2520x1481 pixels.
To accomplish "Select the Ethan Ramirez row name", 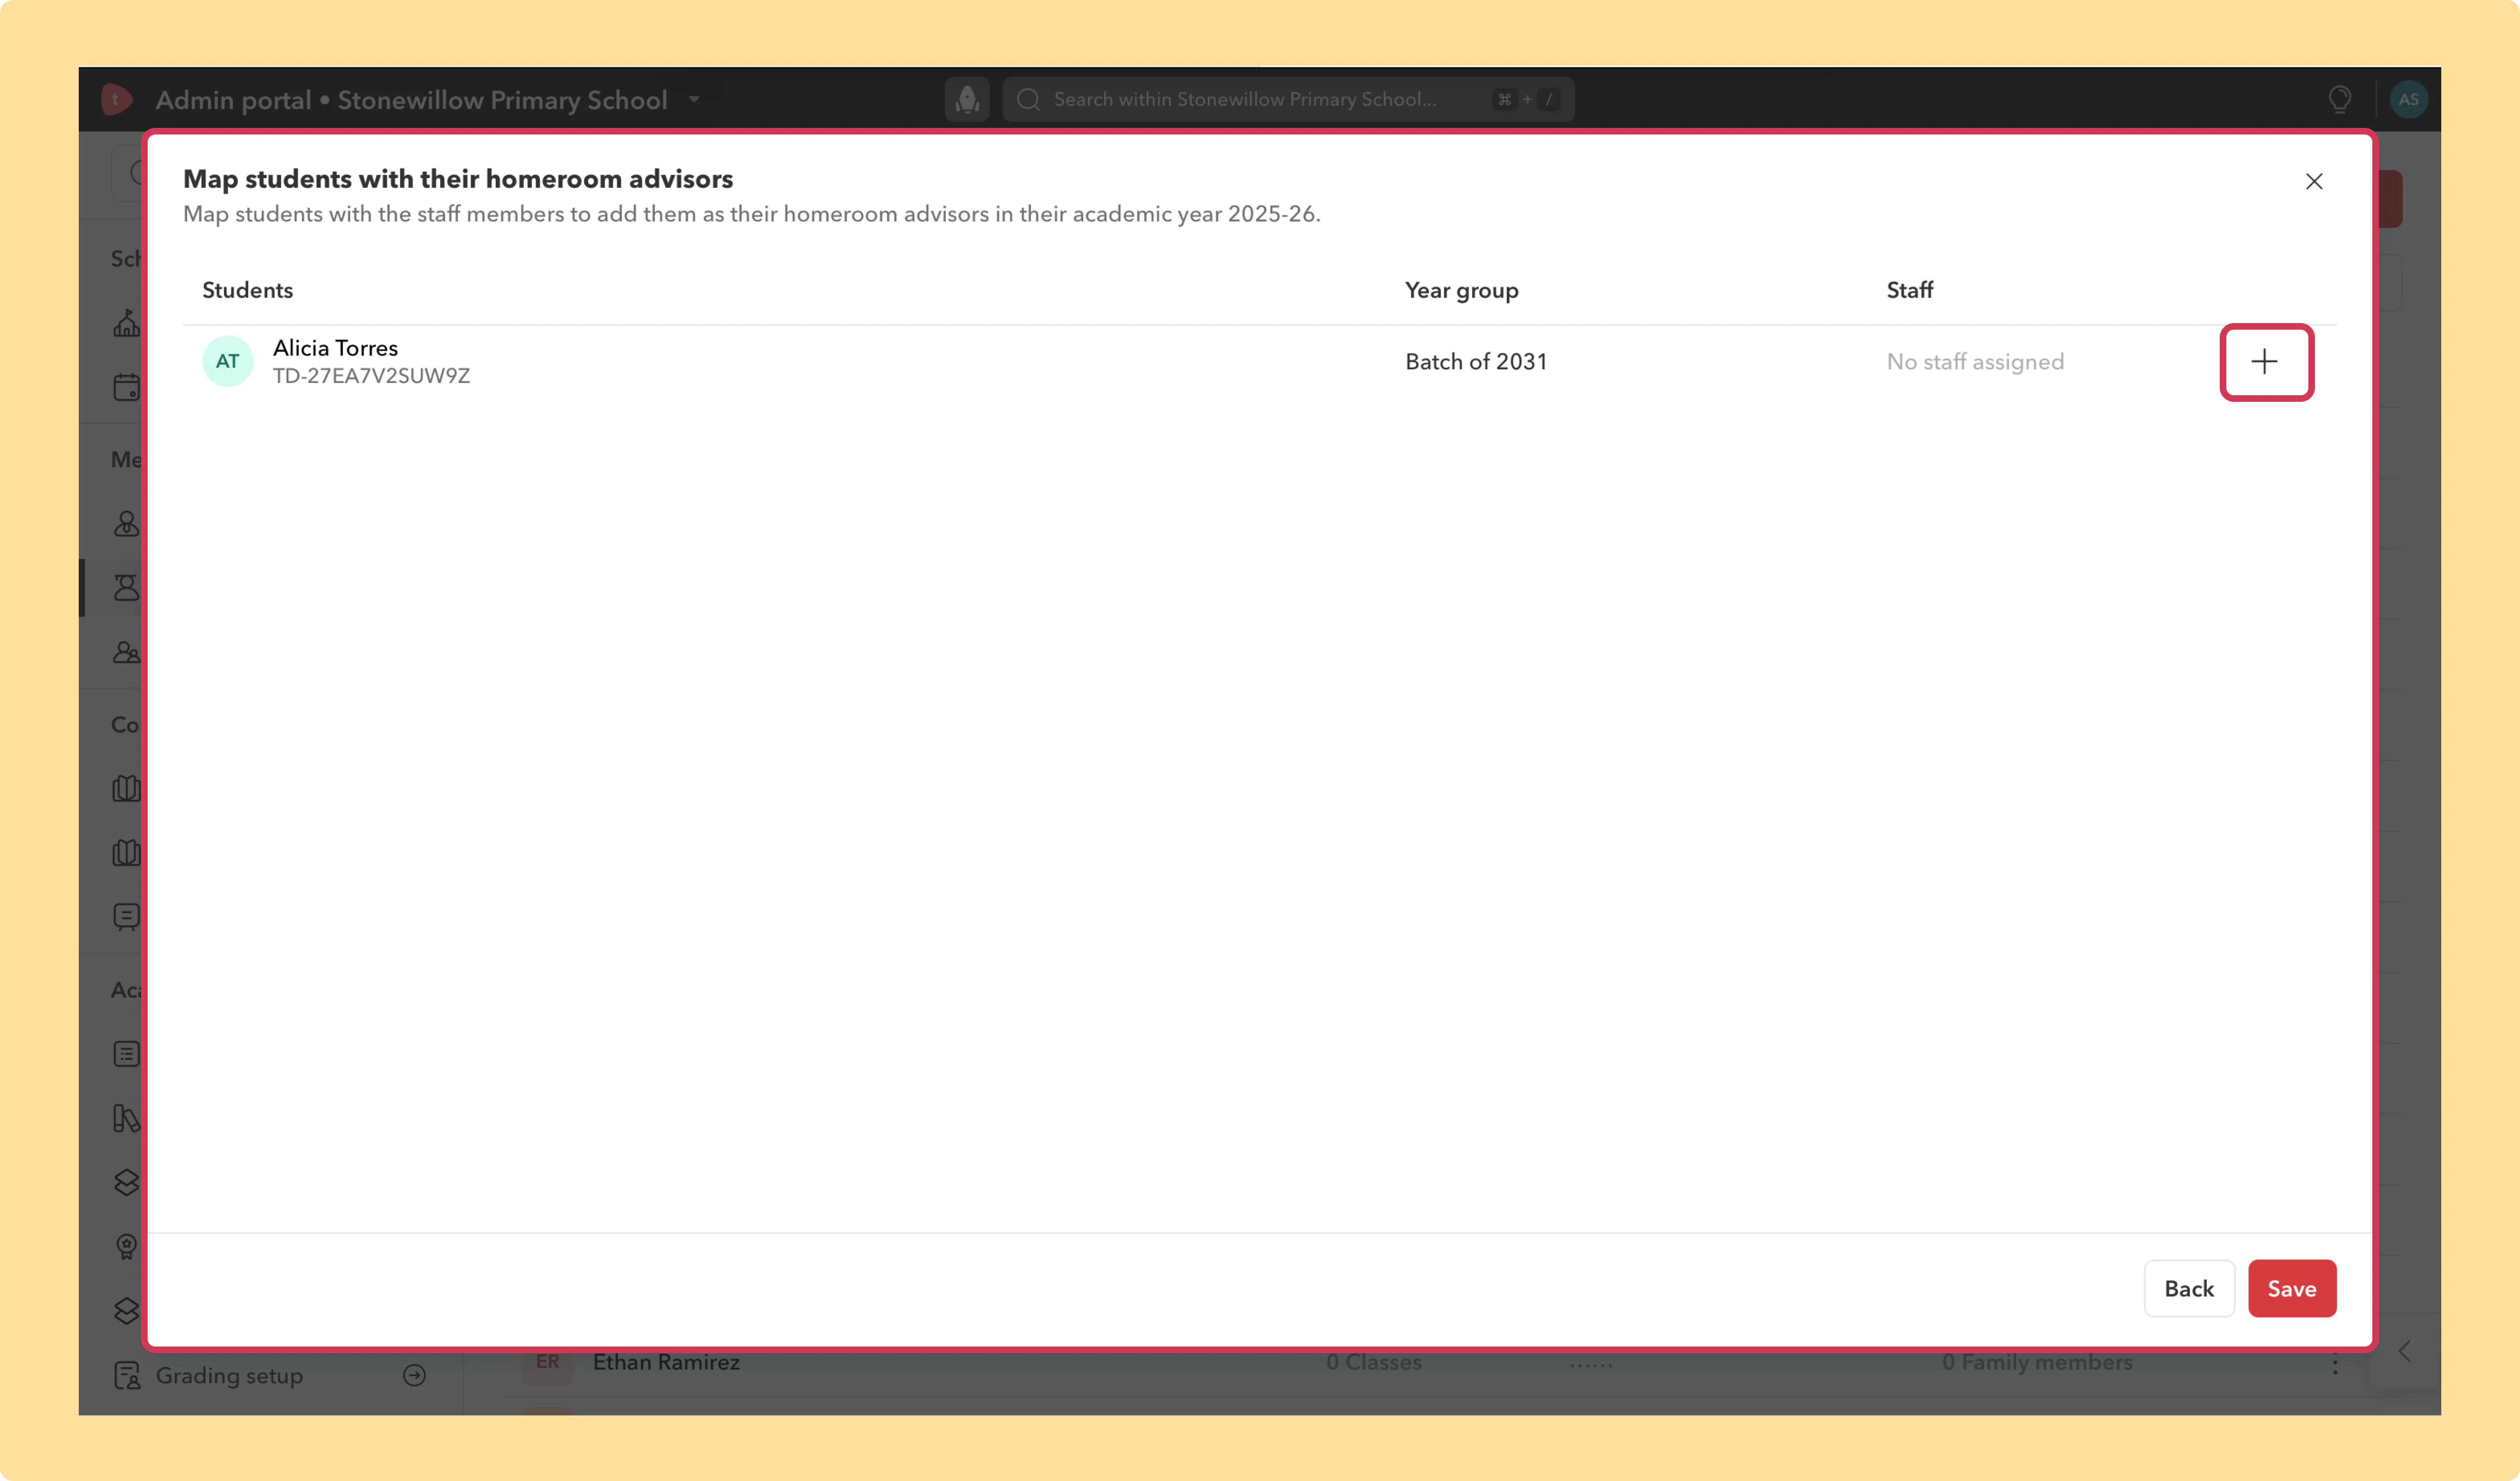I will click(x=666, y=1362).
